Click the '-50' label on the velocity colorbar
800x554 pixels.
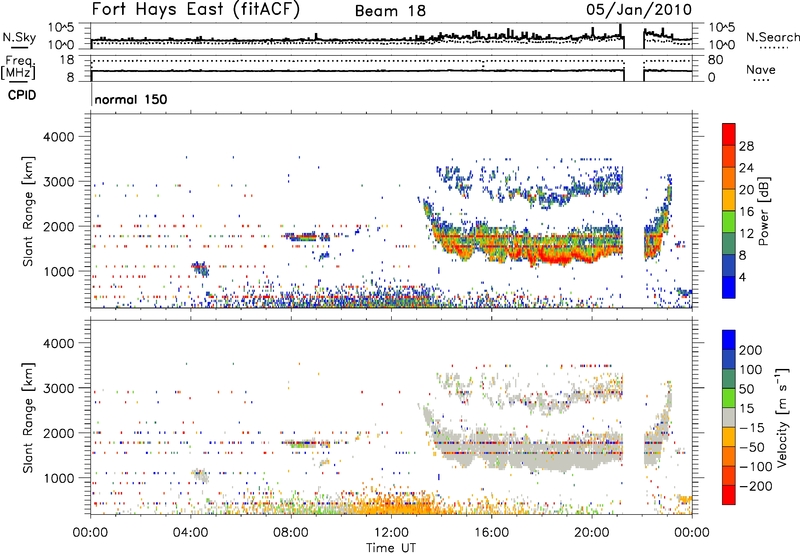tap(752, 448)
